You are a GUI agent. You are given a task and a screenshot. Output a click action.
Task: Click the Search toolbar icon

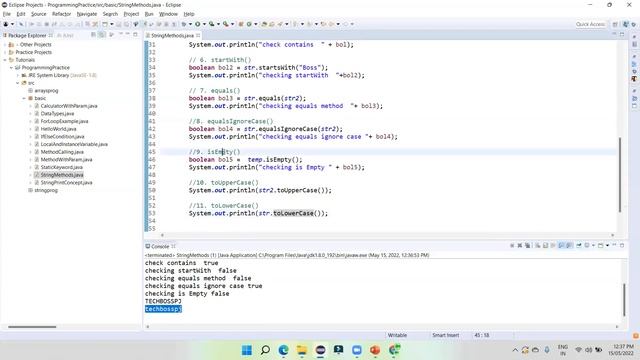[x=280, y=24]
